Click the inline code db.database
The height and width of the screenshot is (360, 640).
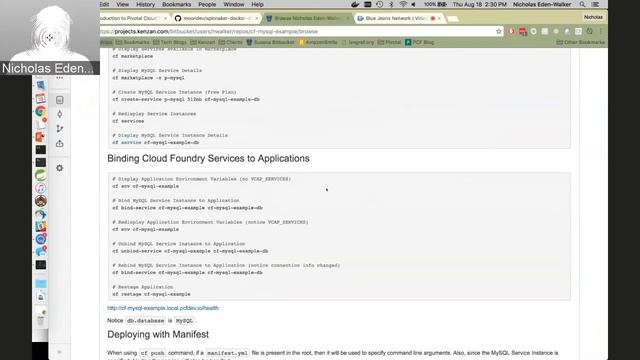pyautogui.click(x=145, y=321)
